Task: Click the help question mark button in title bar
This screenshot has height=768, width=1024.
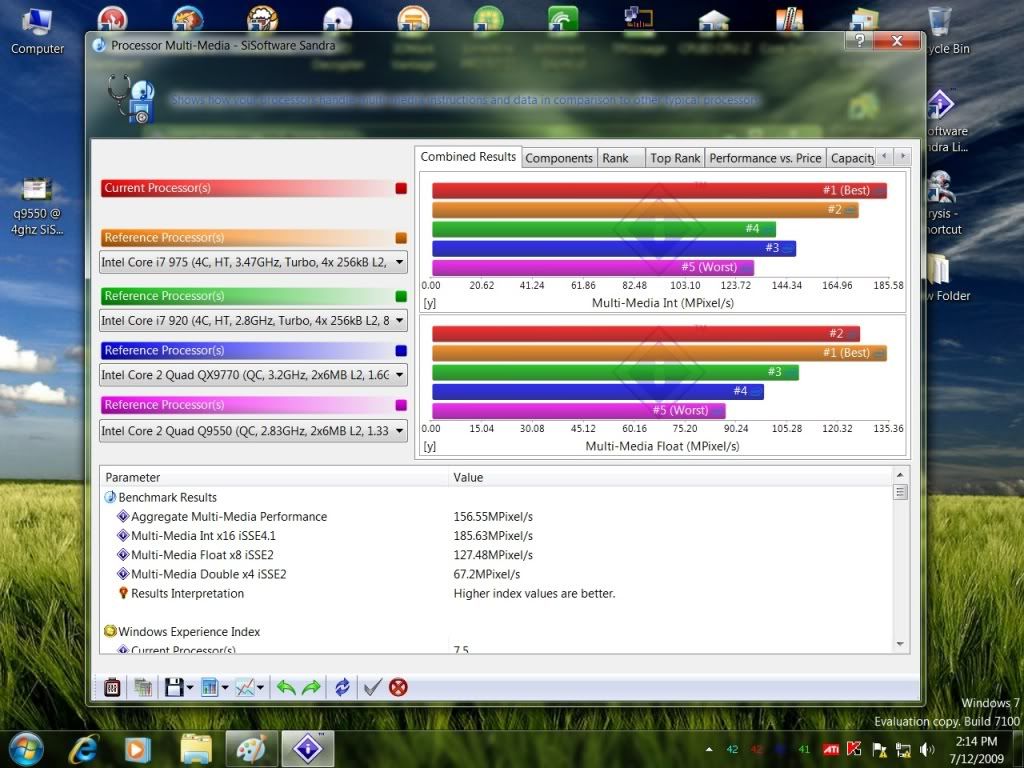Action: (860, 40)
